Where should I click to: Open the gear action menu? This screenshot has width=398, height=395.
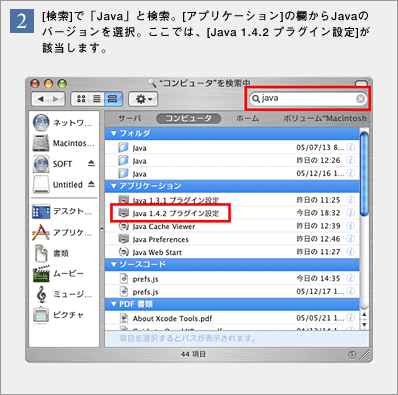click(x=143, y=99)
